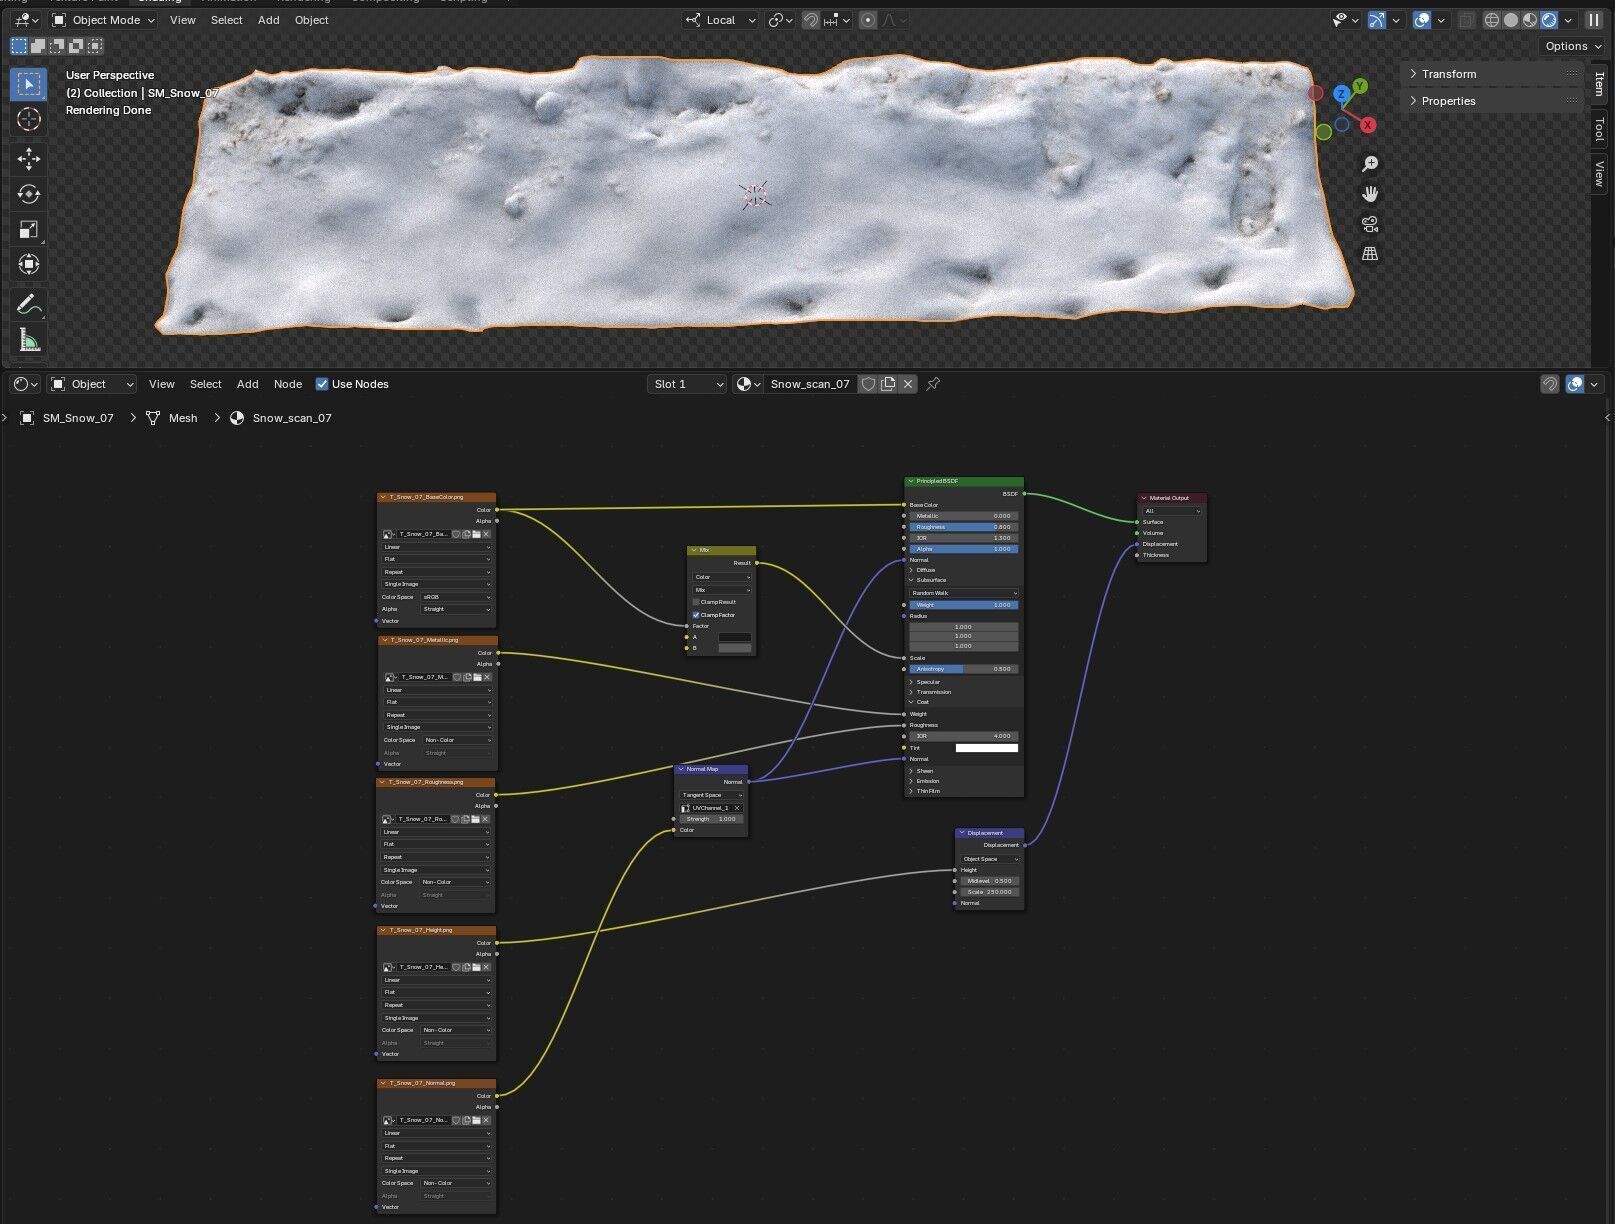
Task: Unlink Snow_scan_07 material with X button
Action: point(908,384)
